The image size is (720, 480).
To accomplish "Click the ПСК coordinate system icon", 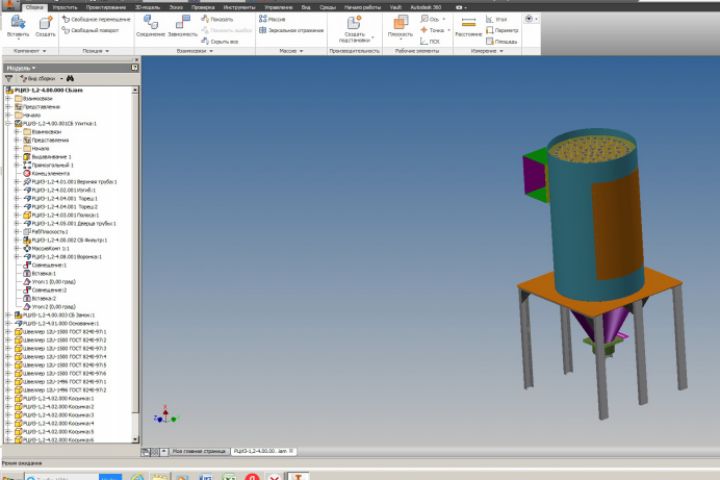I will pos(424,41).
